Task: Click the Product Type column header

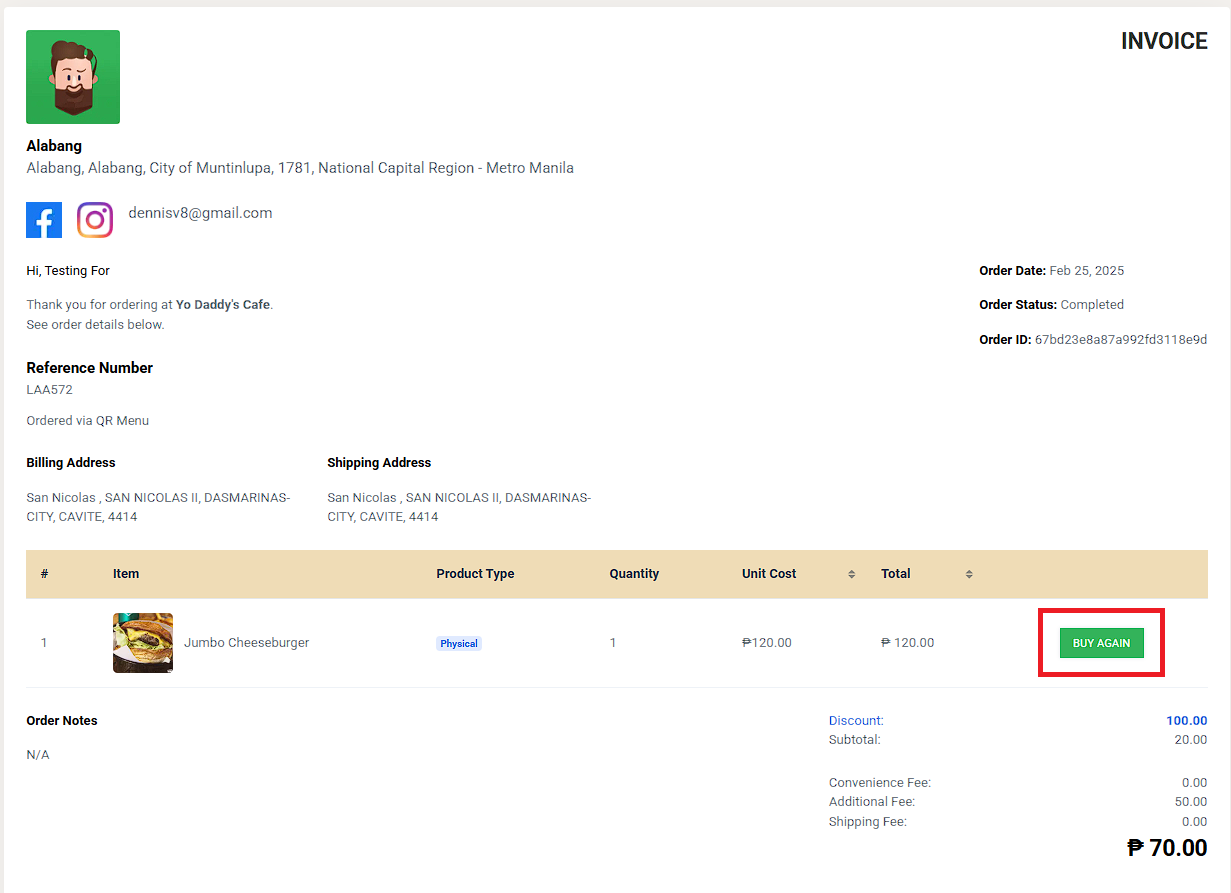Action: (475, 574)
